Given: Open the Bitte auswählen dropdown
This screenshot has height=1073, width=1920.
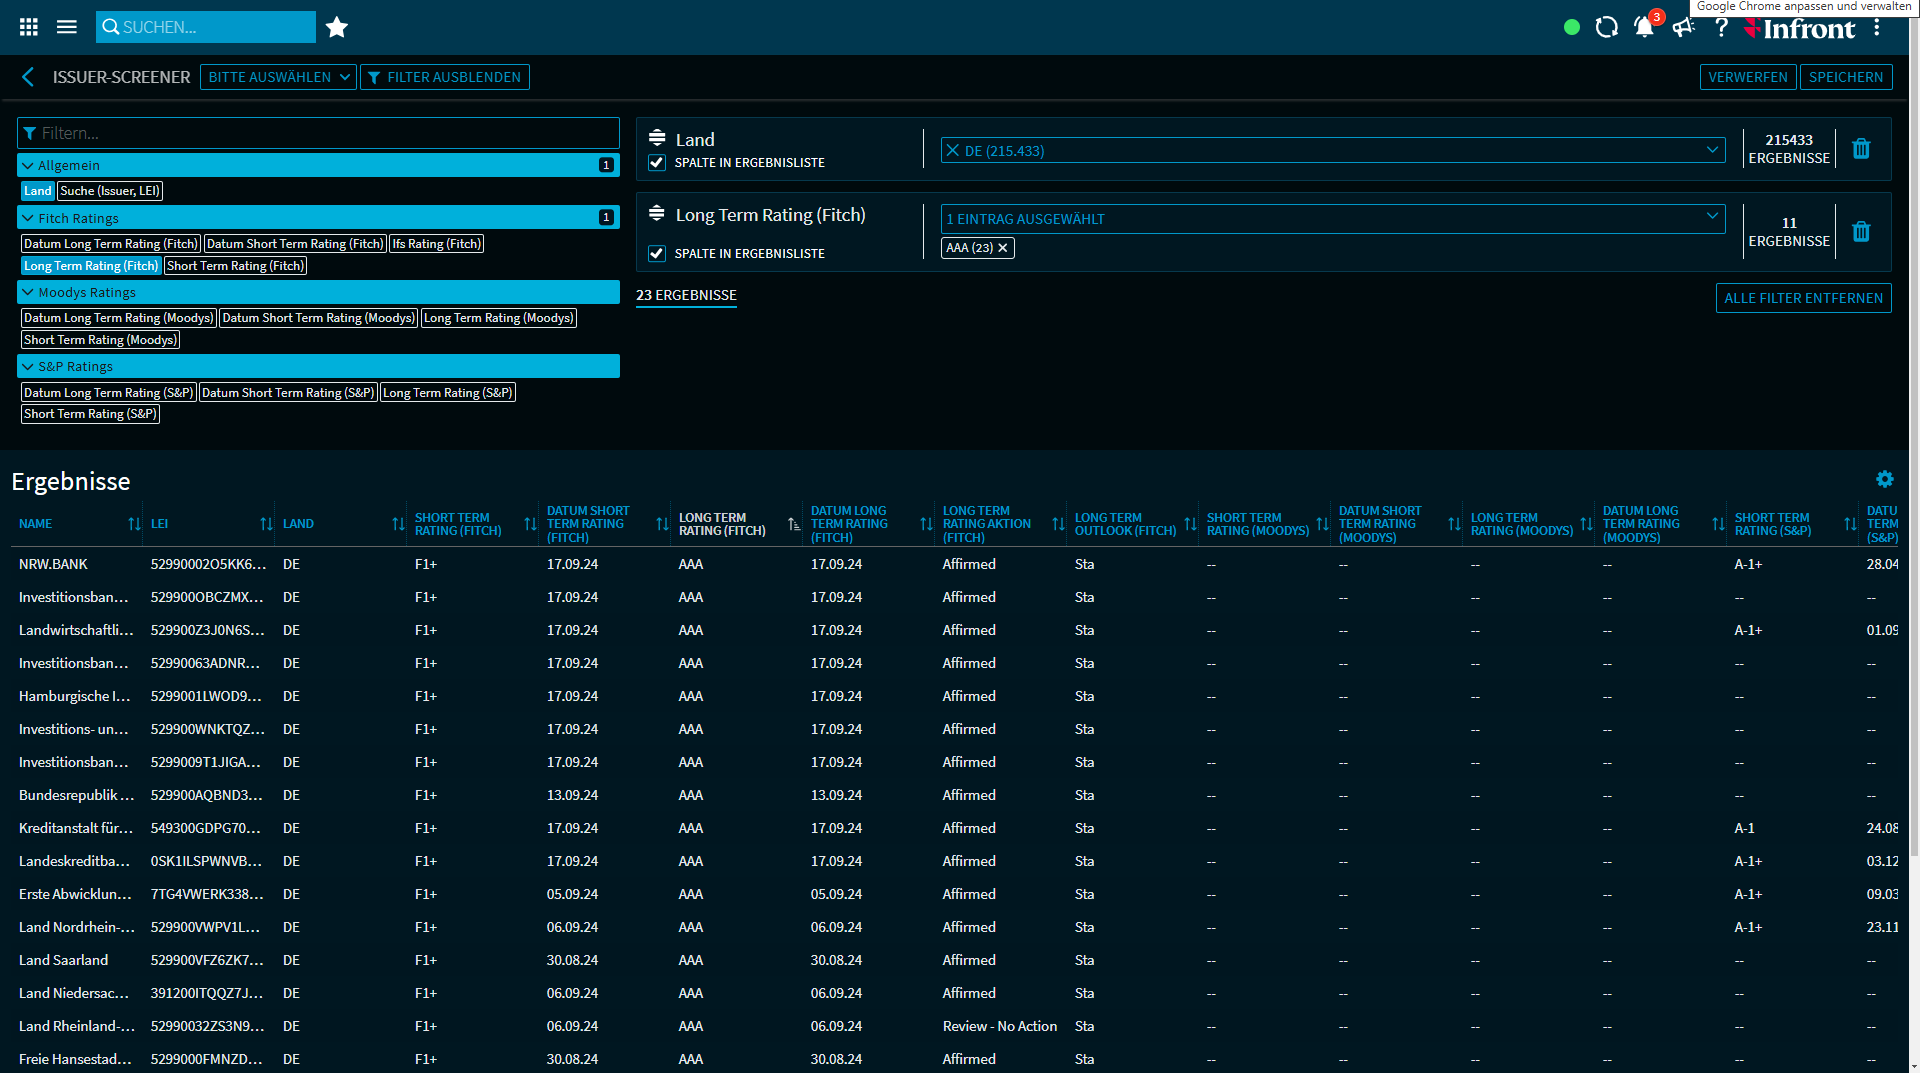Looking at the screenshot, I should pyautogui.click(x=277, y=76).
